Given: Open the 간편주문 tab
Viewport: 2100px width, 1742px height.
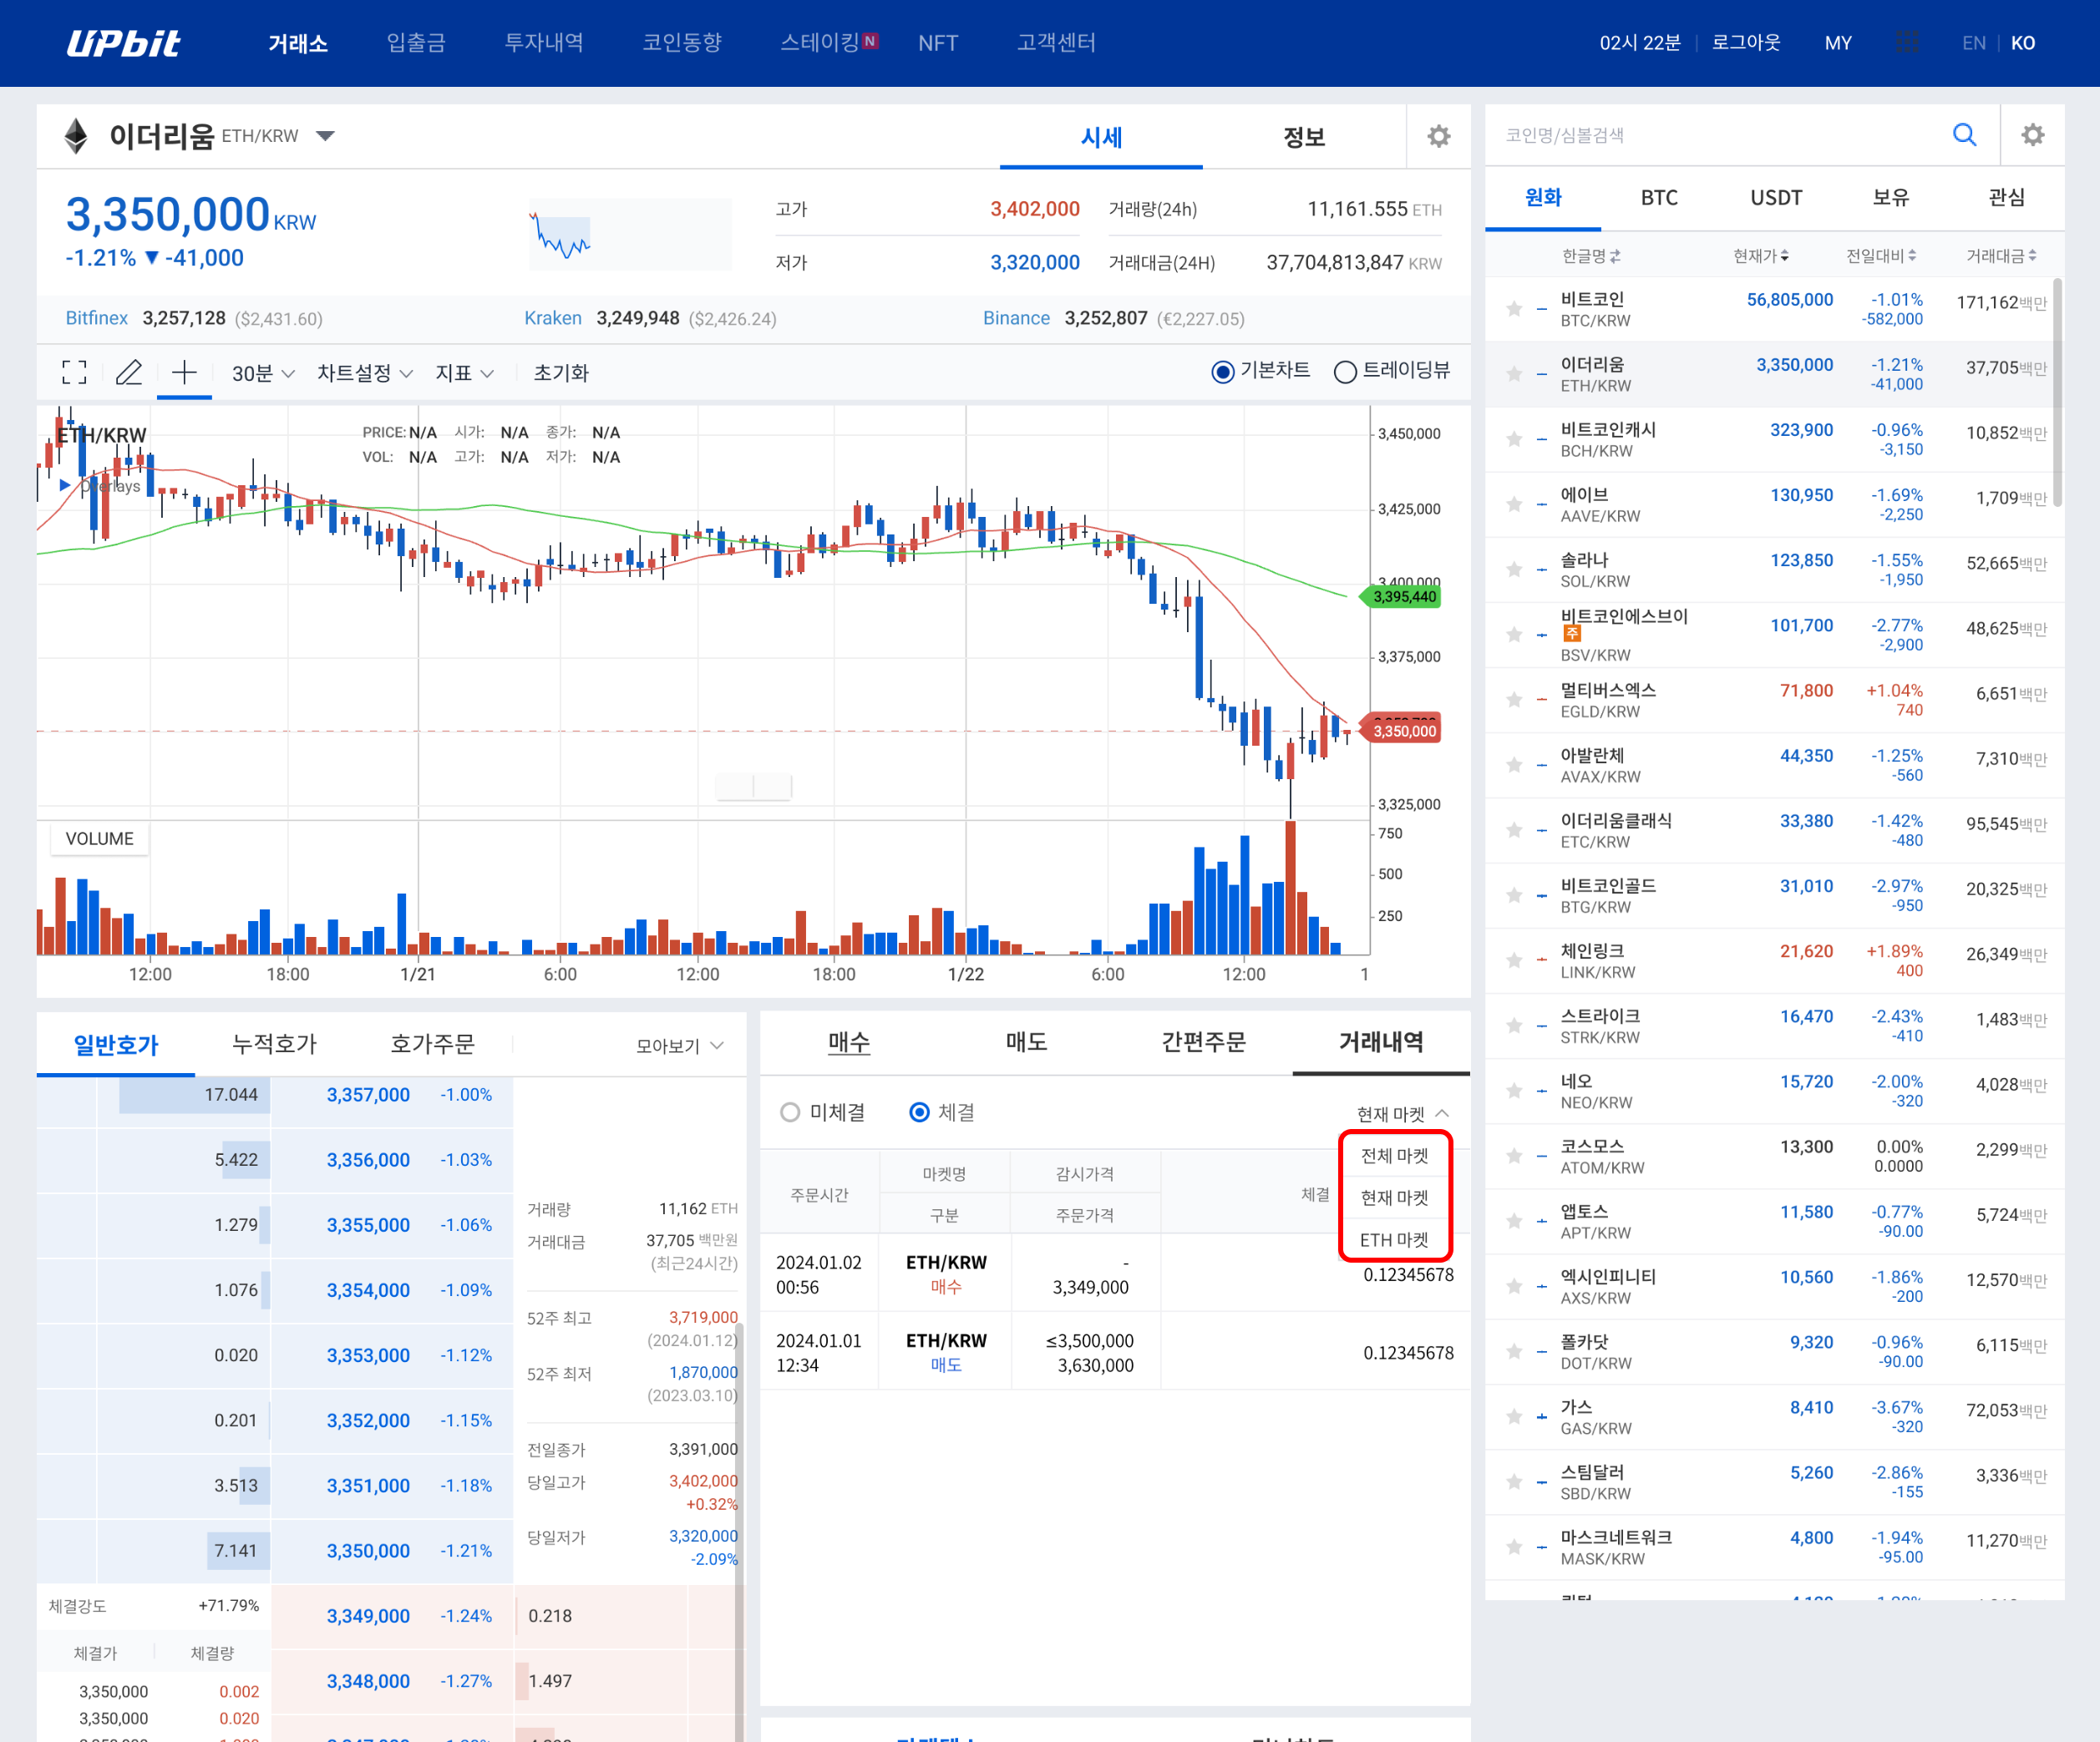Looking at the screenshot, I should [x=1203, y=1042].
